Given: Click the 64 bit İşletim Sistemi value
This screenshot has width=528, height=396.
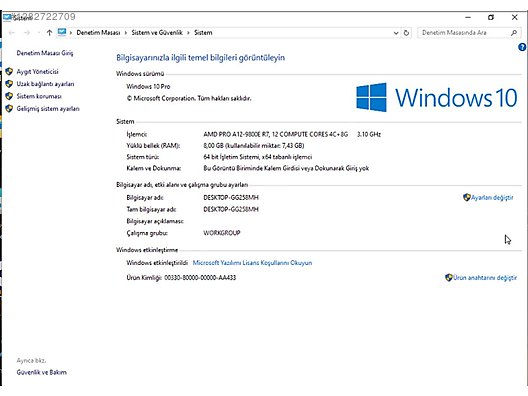Looking at the screenshot, I should pos(258,157).
